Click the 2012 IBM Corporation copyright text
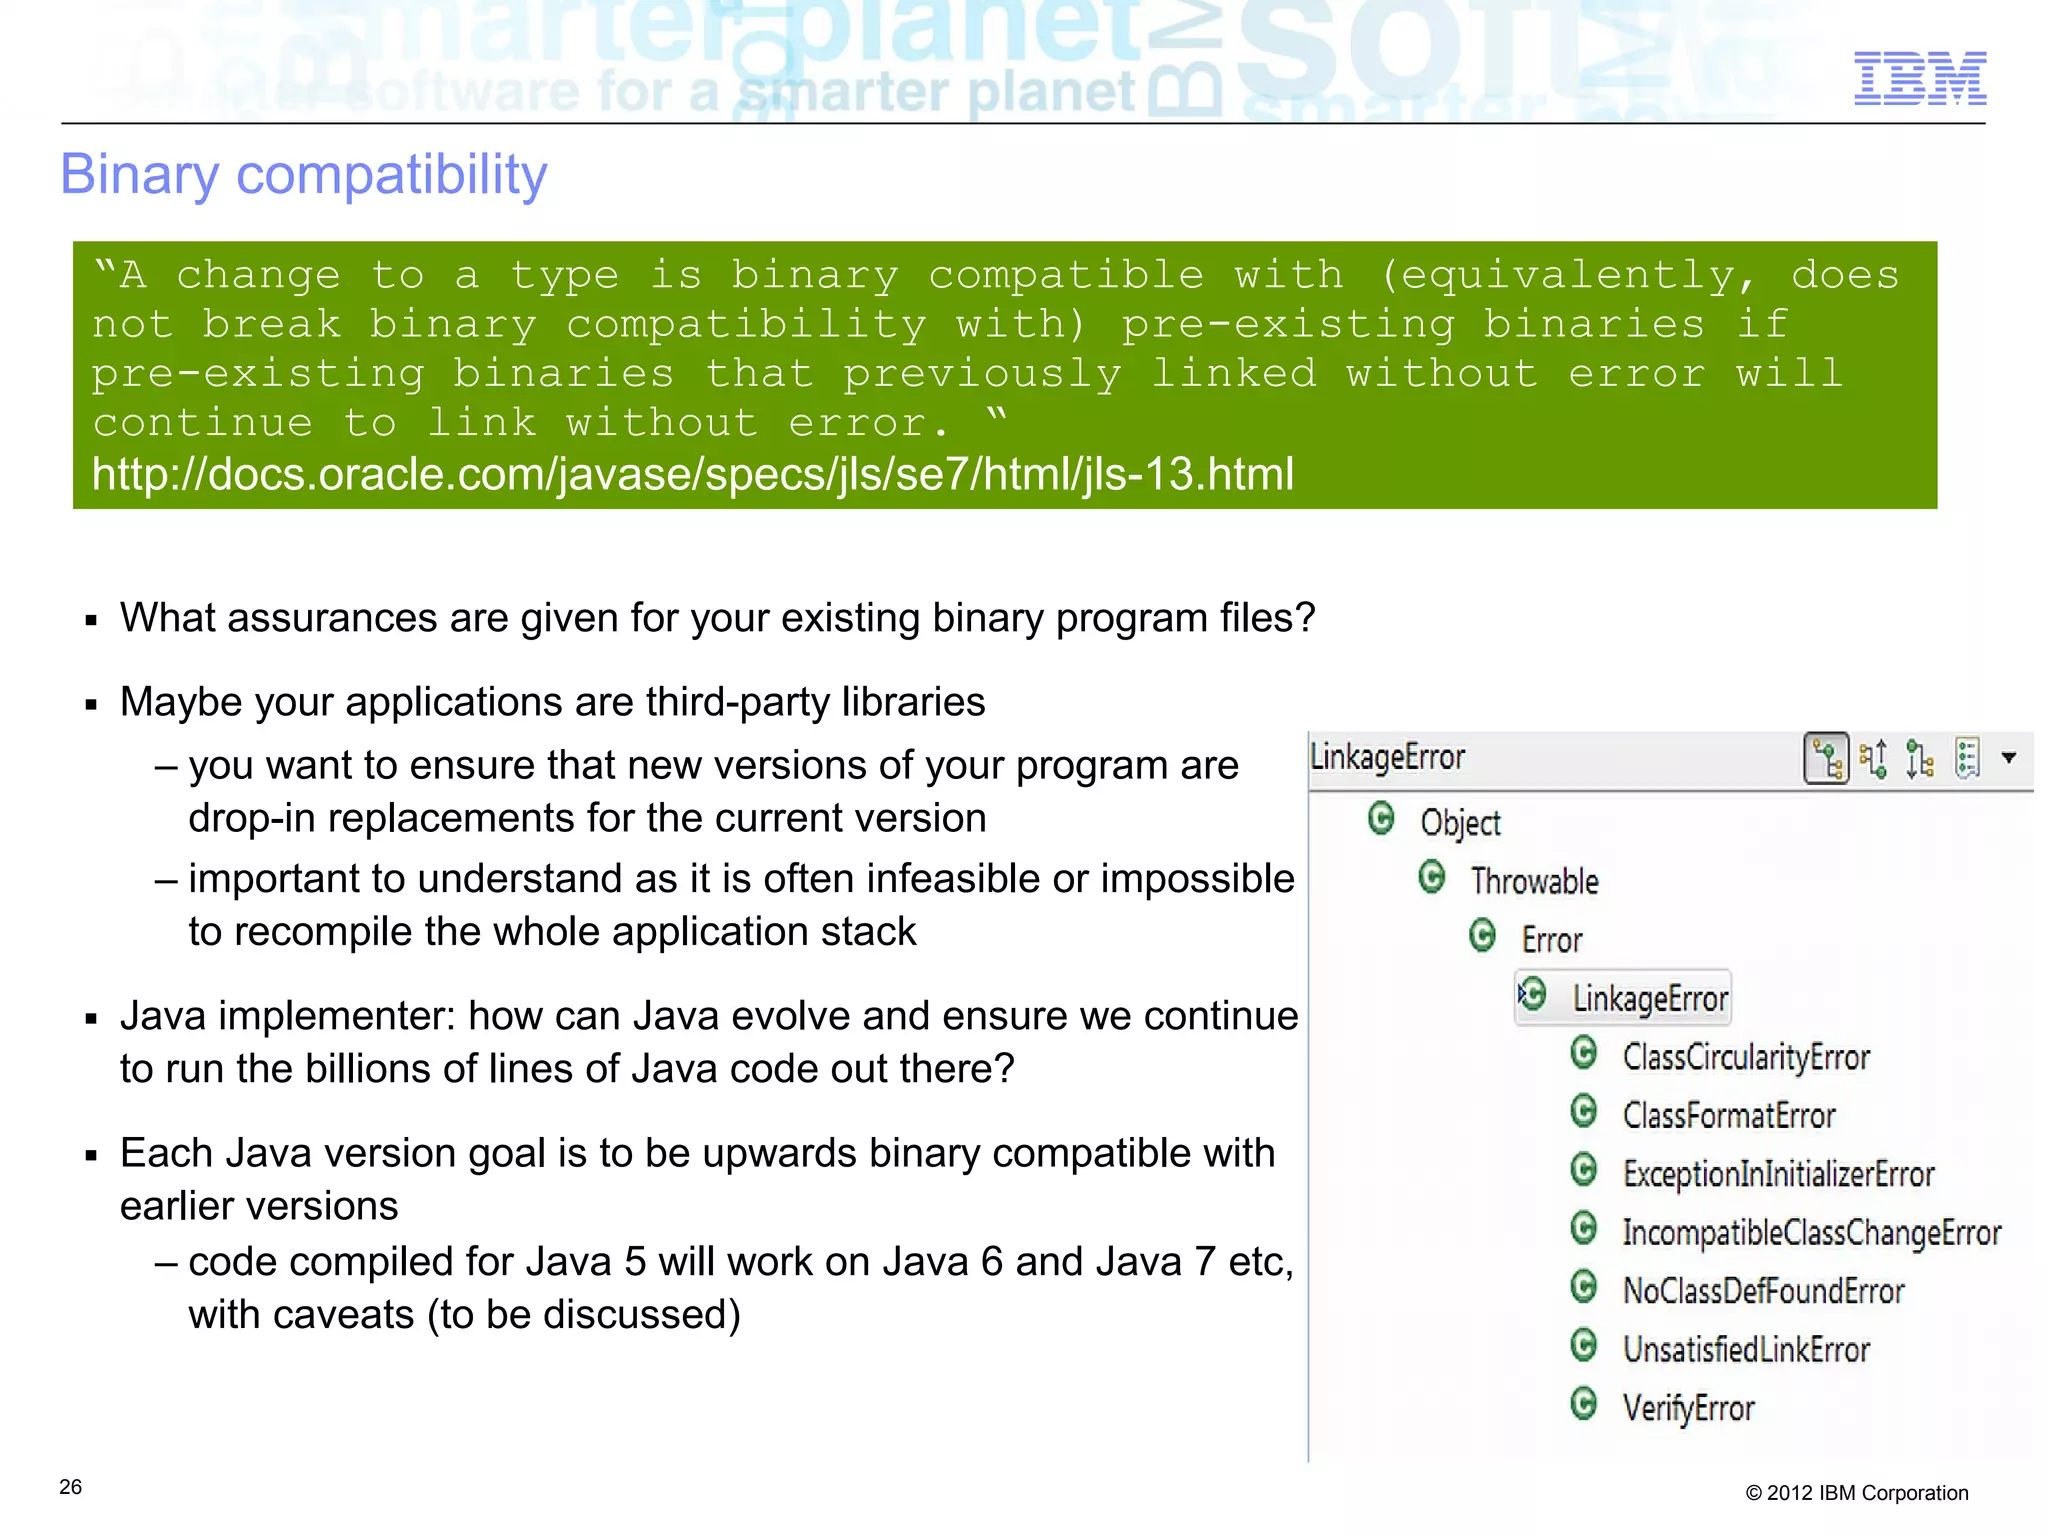The image size is (2048, 1535). coord(1857,1493)
